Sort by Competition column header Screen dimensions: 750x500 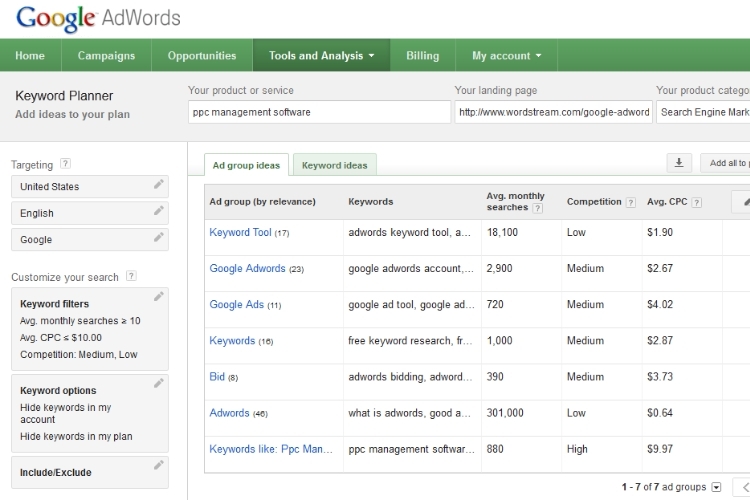[x=594, y=202]
